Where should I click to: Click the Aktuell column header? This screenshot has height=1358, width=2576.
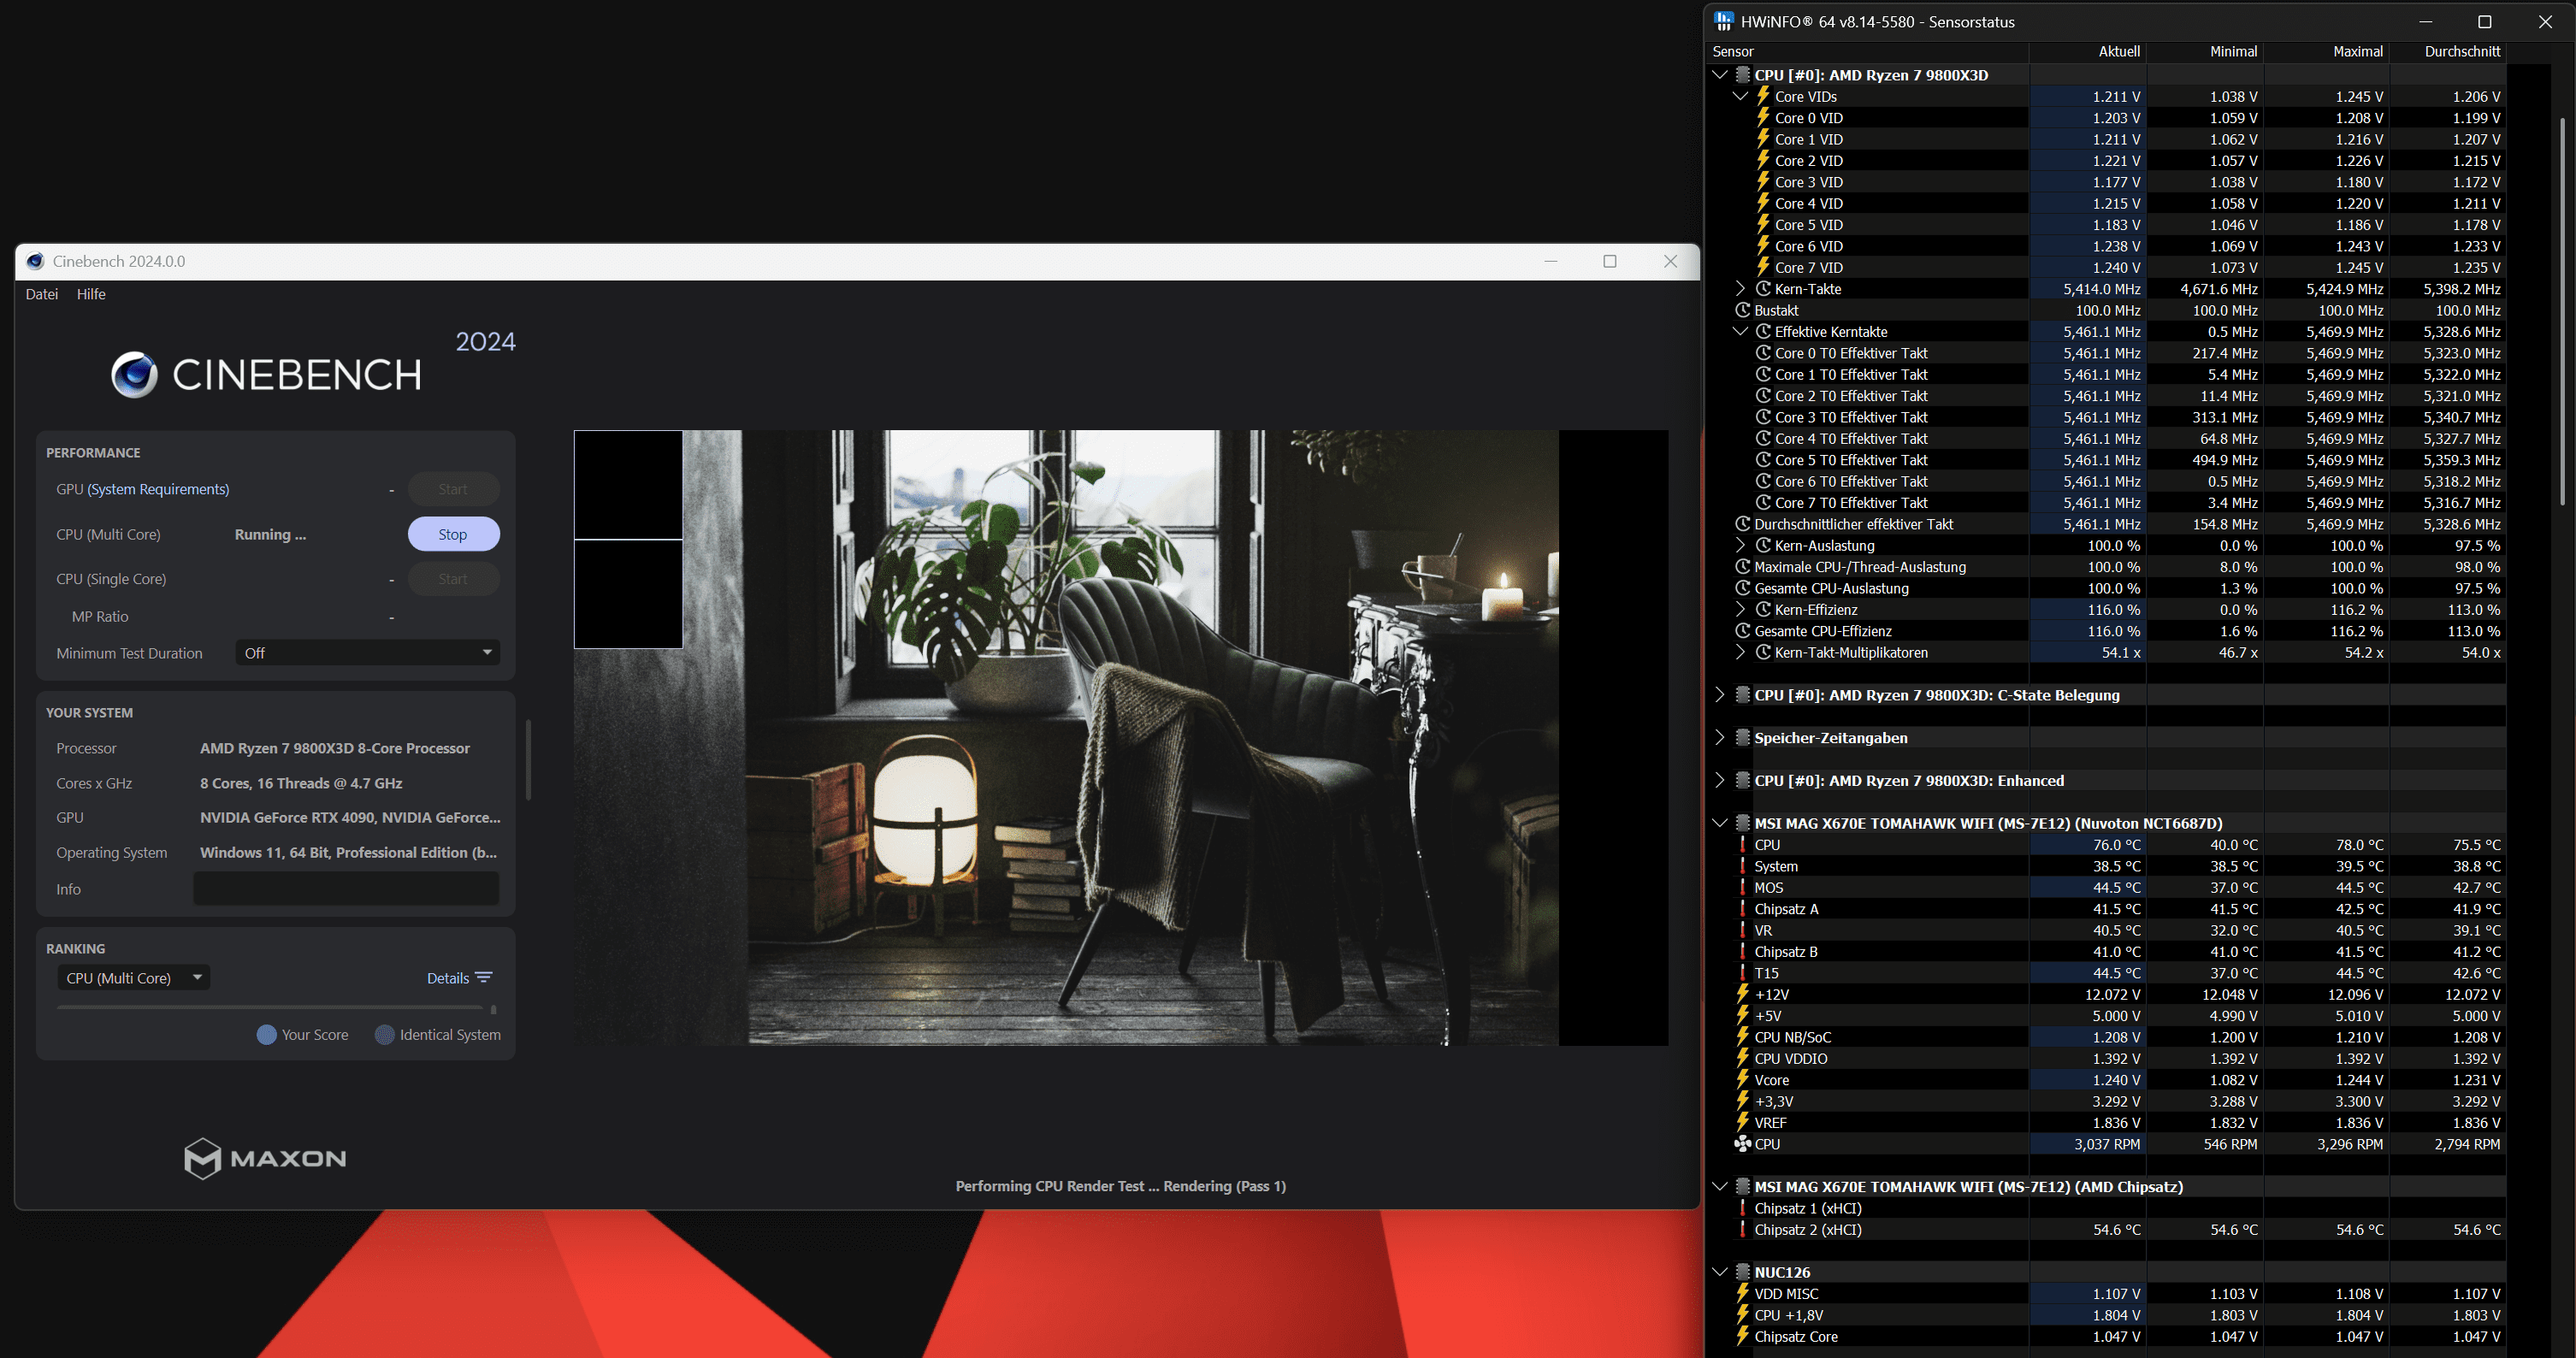pyautogui.click(x=2087, y=51)
